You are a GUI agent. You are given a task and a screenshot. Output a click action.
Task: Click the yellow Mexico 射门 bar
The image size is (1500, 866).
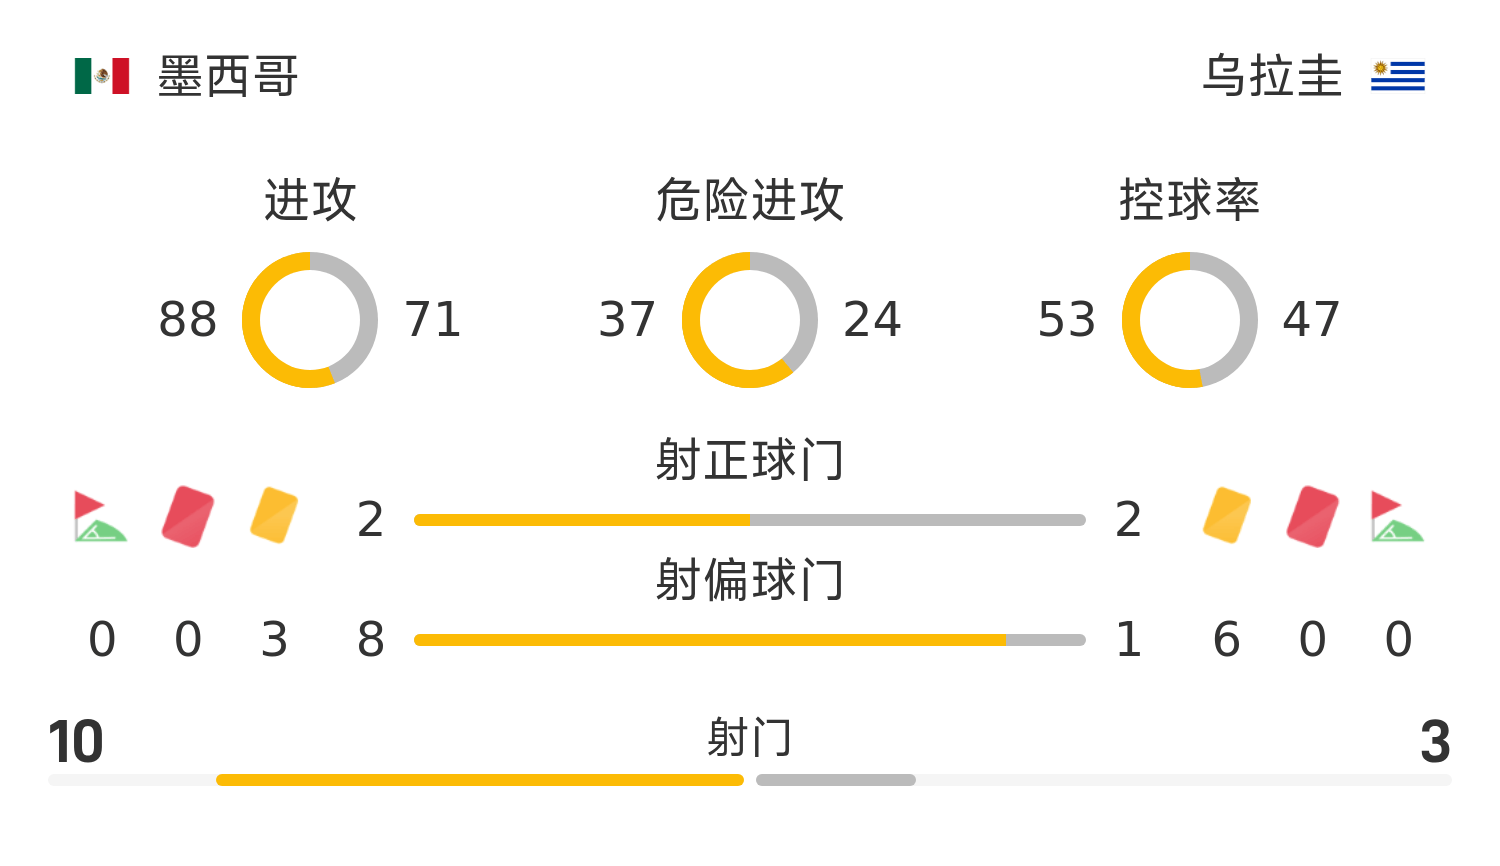coord(480,780)
